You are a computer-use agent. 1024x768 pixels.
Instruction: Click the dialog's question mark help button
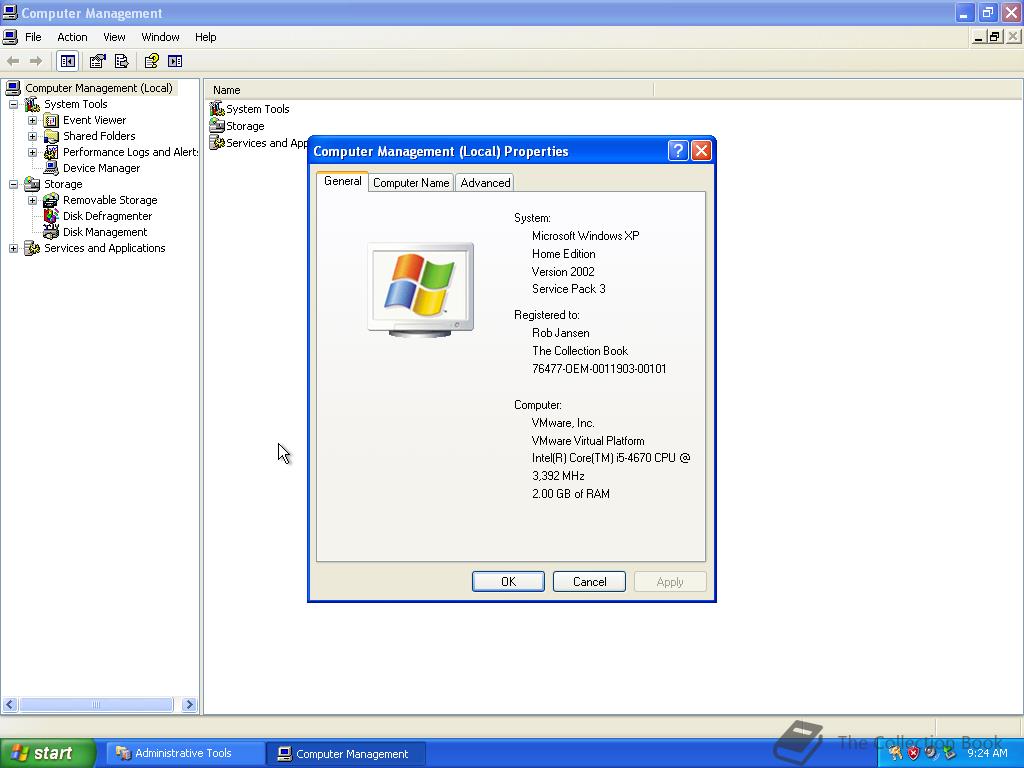point(678,151)
